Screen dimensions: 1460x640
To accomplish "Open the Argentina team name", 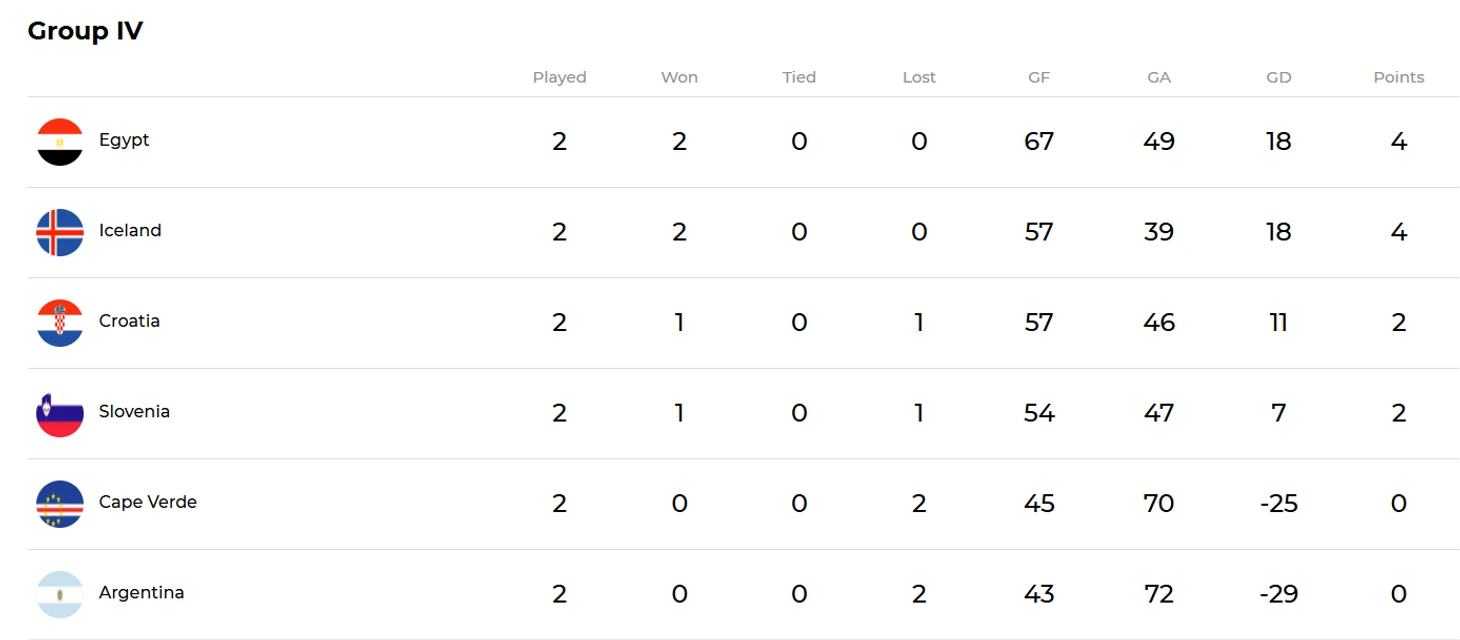I will 141,592.
